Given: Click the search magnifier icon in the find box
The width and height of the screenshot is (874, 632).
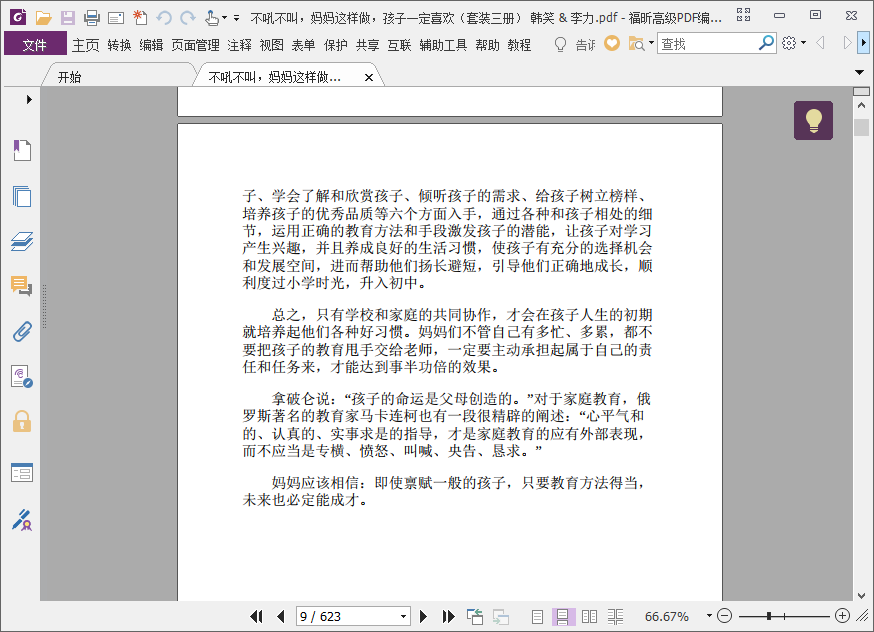Looking at the screenshot, I should 767,42.
